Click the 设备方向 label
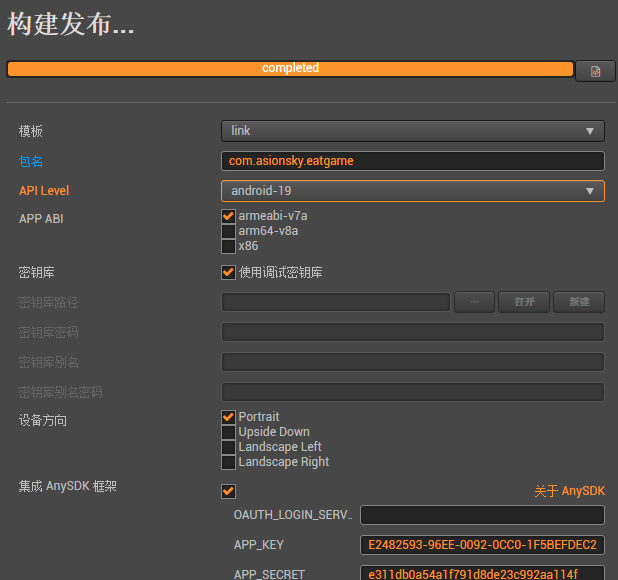 click(x=43, y=420)
